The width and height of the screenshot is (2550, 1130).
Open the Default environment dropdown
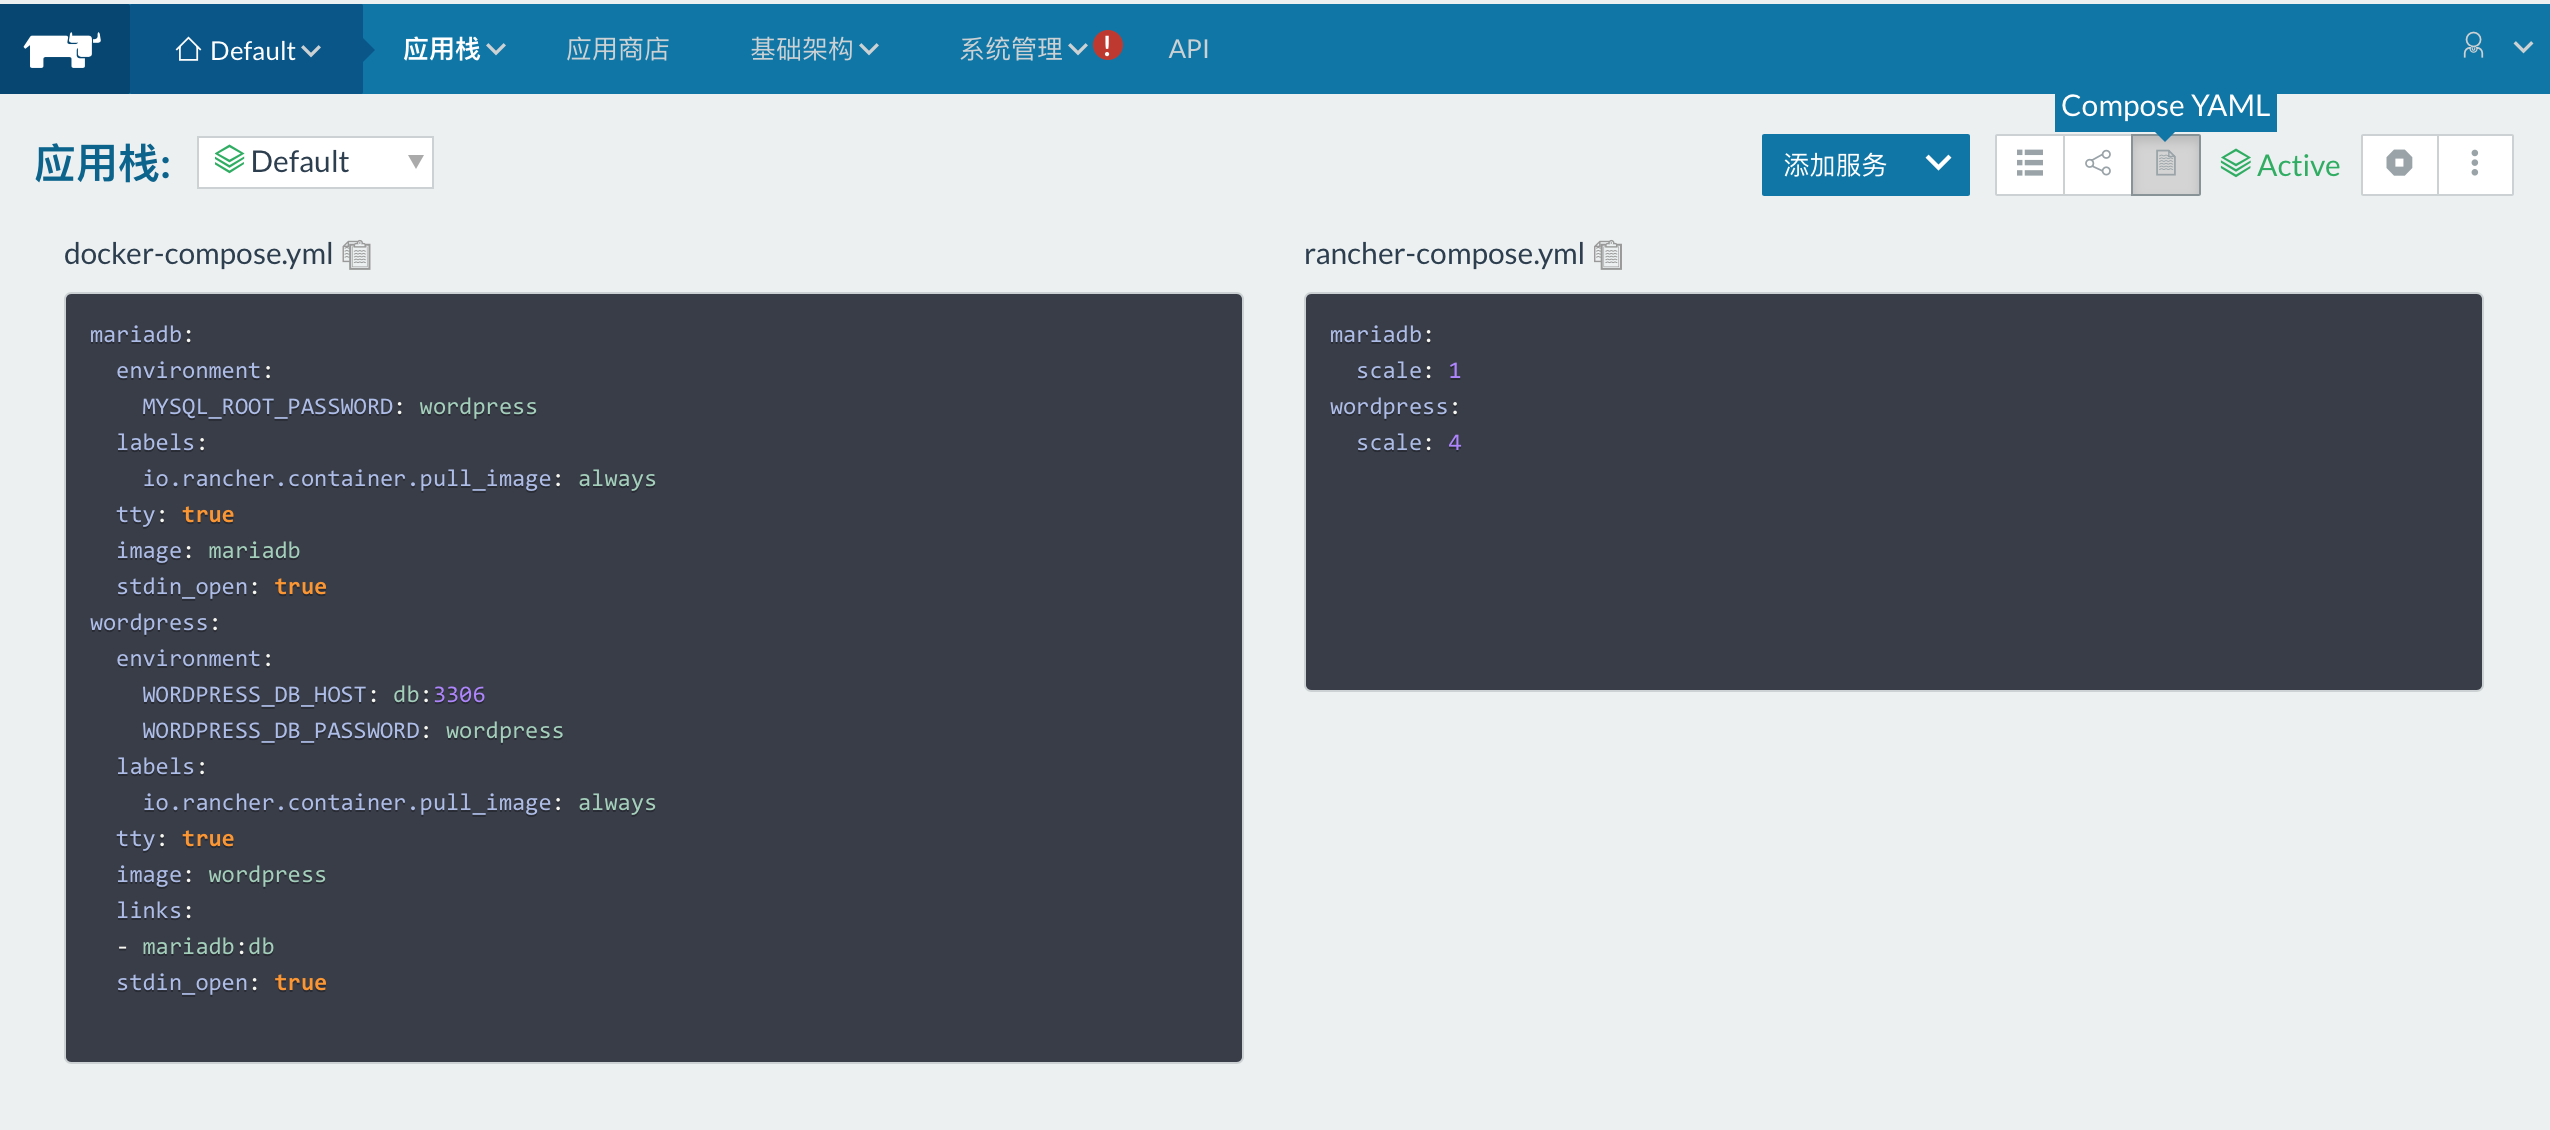[248, 49]
